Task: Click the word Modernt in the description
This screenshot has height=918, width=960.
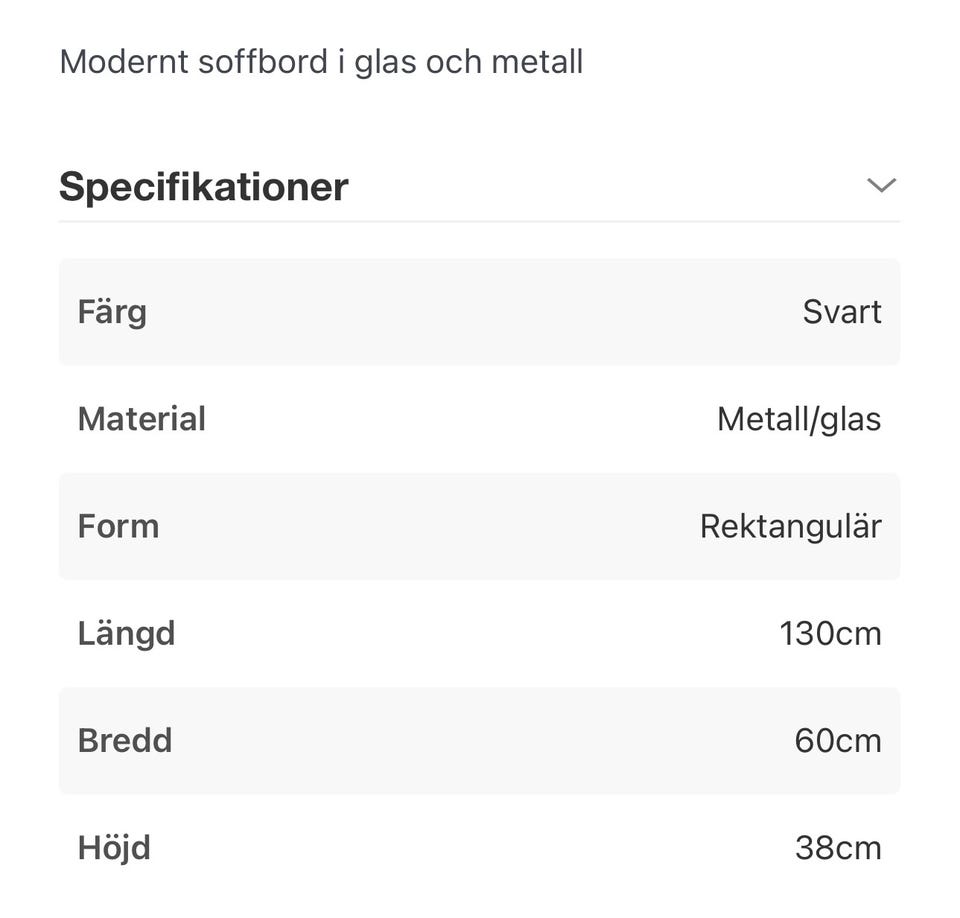Action: [x=123, y=62]
